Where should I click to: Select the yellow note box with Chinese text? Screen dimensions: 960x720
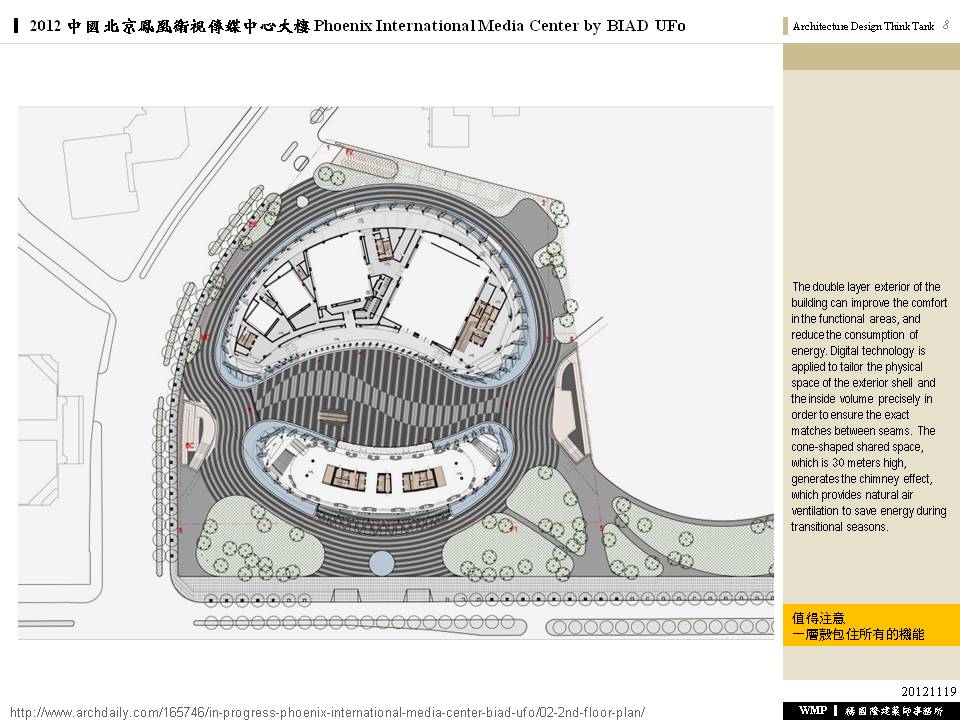pos(871,627)
